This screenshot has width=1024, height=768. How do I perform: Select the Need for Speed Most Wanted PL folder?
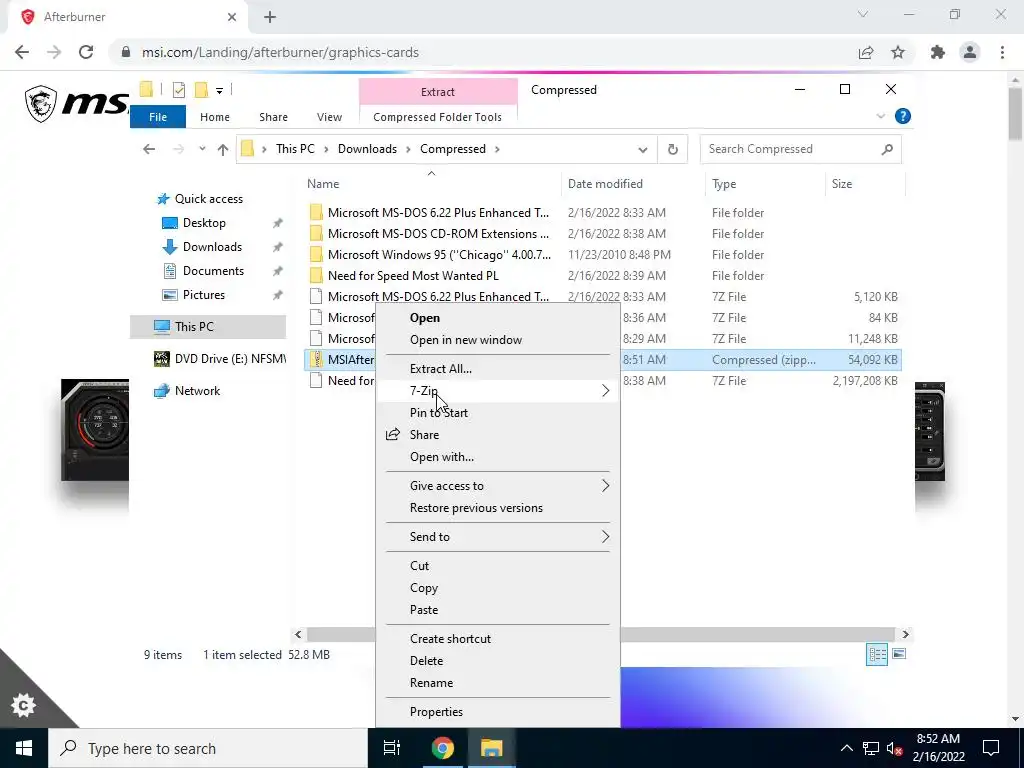[413, 276]
